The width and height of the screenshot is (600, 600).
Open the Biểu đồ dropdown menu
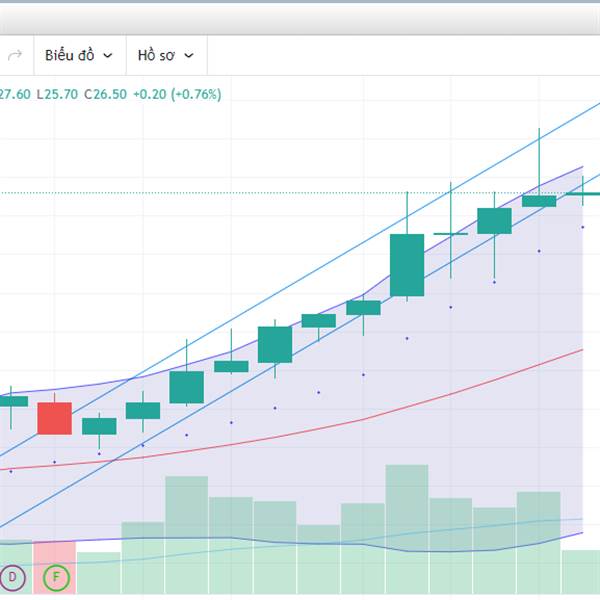click(x=80, y=55)
